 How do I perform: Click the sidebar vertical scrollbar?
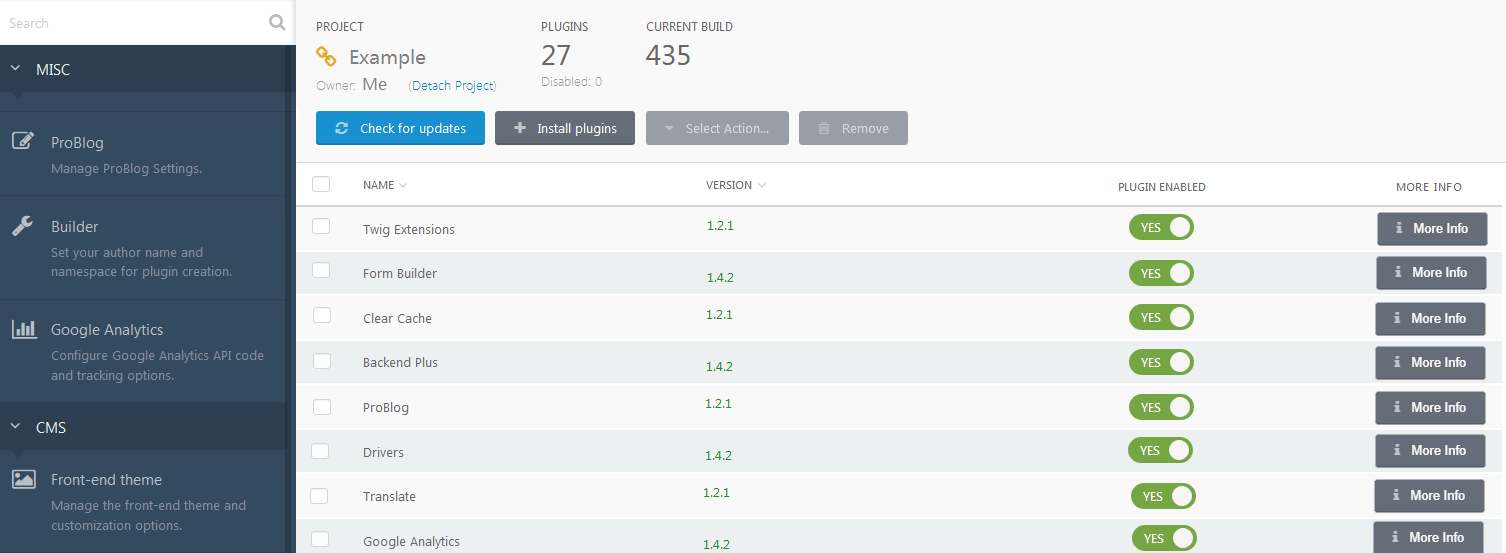[290, 300]
